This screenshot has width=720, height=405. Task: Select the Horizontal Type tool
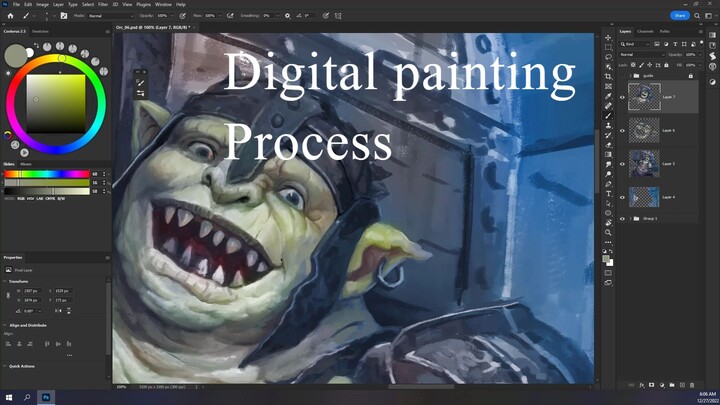608,193
